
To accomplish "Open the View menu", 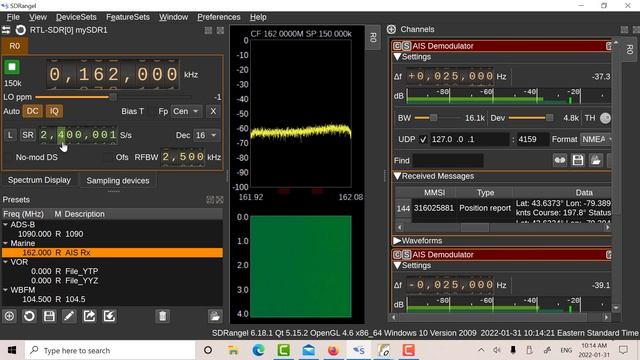I will (x=38, y=17).
